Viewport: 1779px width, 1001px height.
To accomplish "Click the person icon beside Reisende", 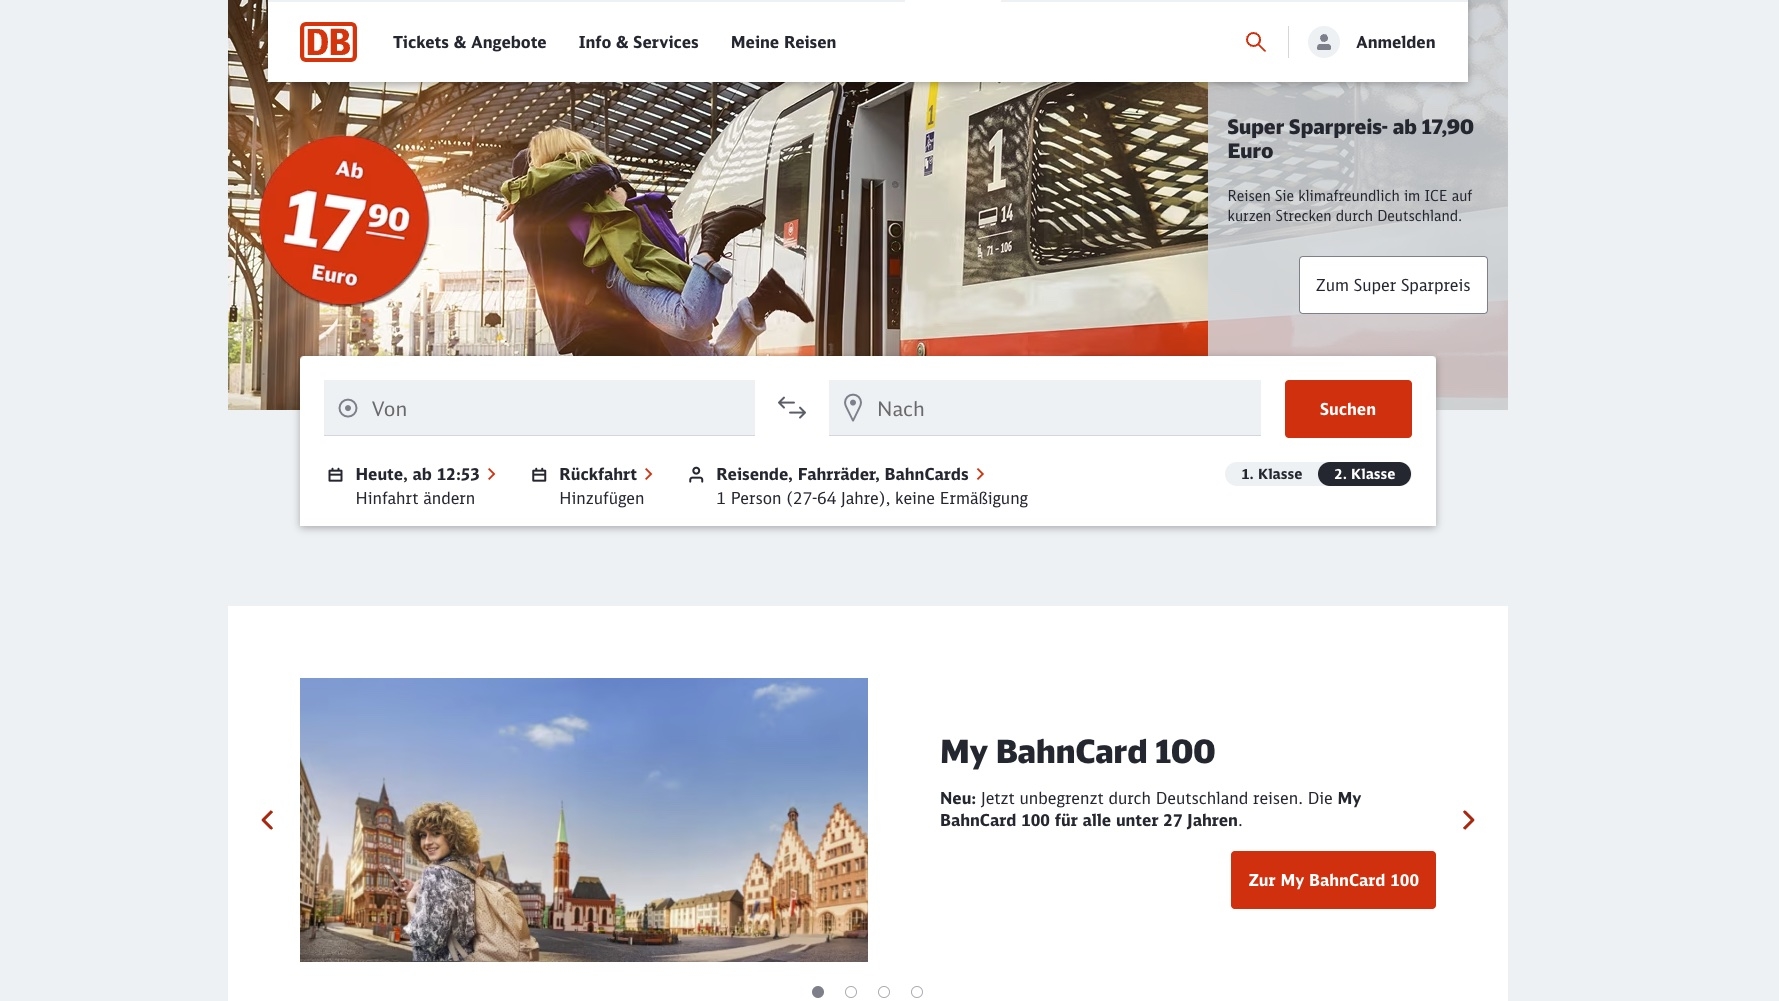I will [x=696, y=475].
